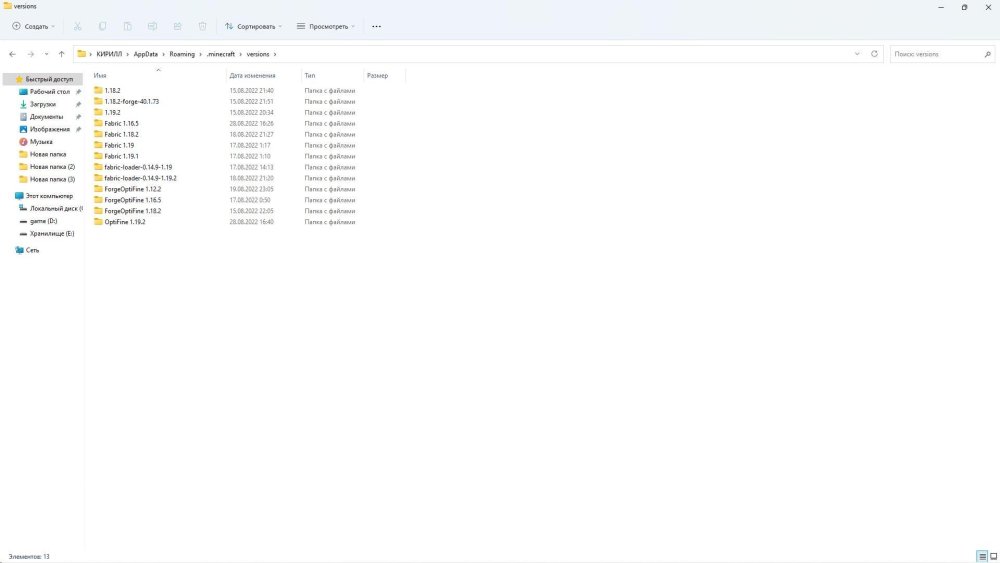The height and width of the screenshot is (563, 1000).
Task: Expand chevron after .minecraft in path
Action: point(240,54)
